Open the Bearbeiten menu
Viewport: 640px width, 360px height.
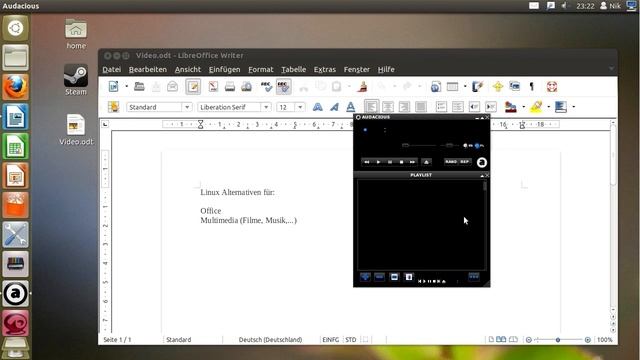pyautogui.click(x=148, y=69)
